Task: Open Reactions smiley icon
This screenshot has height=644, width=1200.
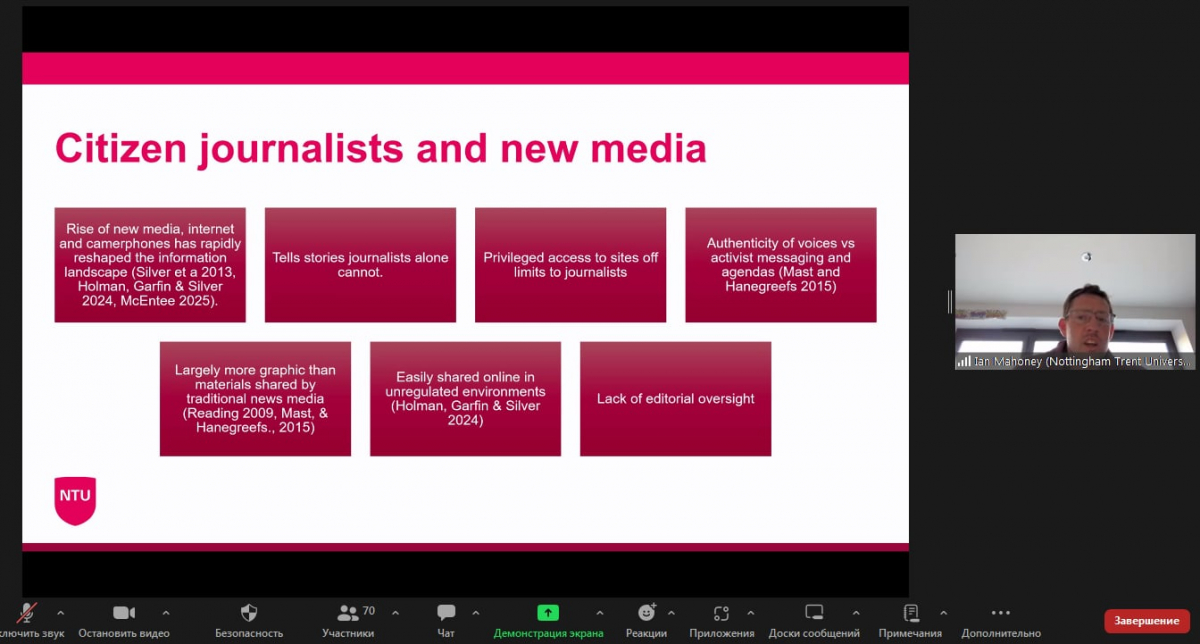Action: tap(646, 613)
